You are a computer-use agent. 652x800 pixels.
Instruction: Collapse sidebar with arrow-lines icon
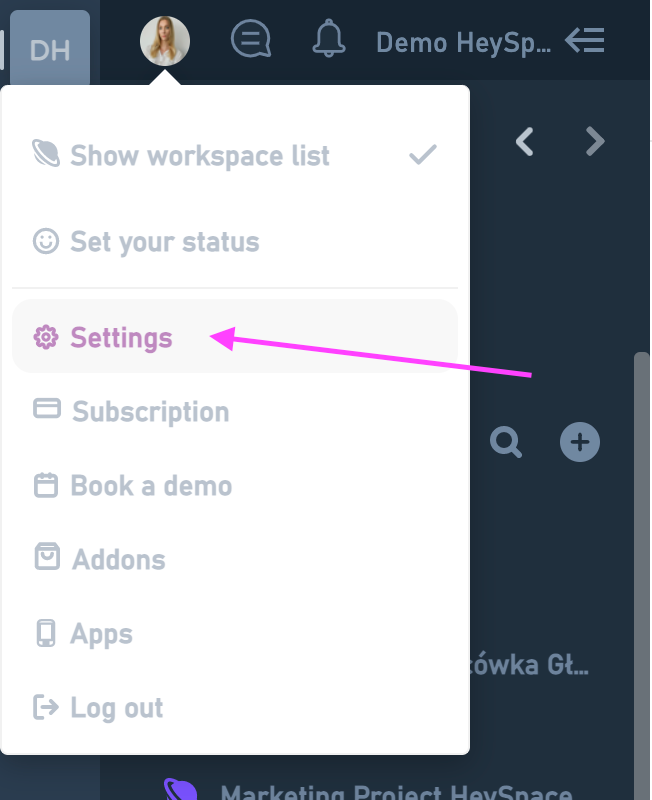(585, 41)
